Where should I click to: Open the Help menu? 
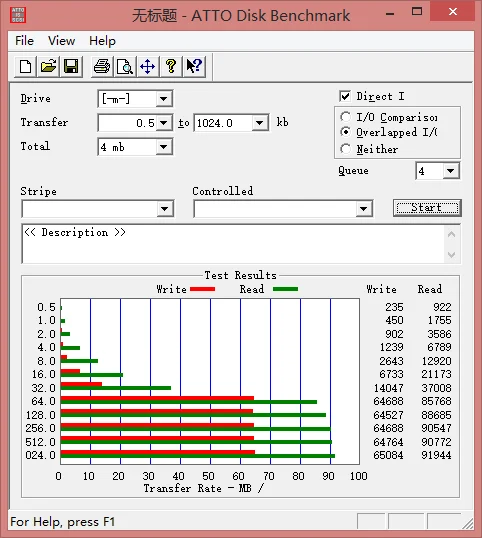(102, 41)
